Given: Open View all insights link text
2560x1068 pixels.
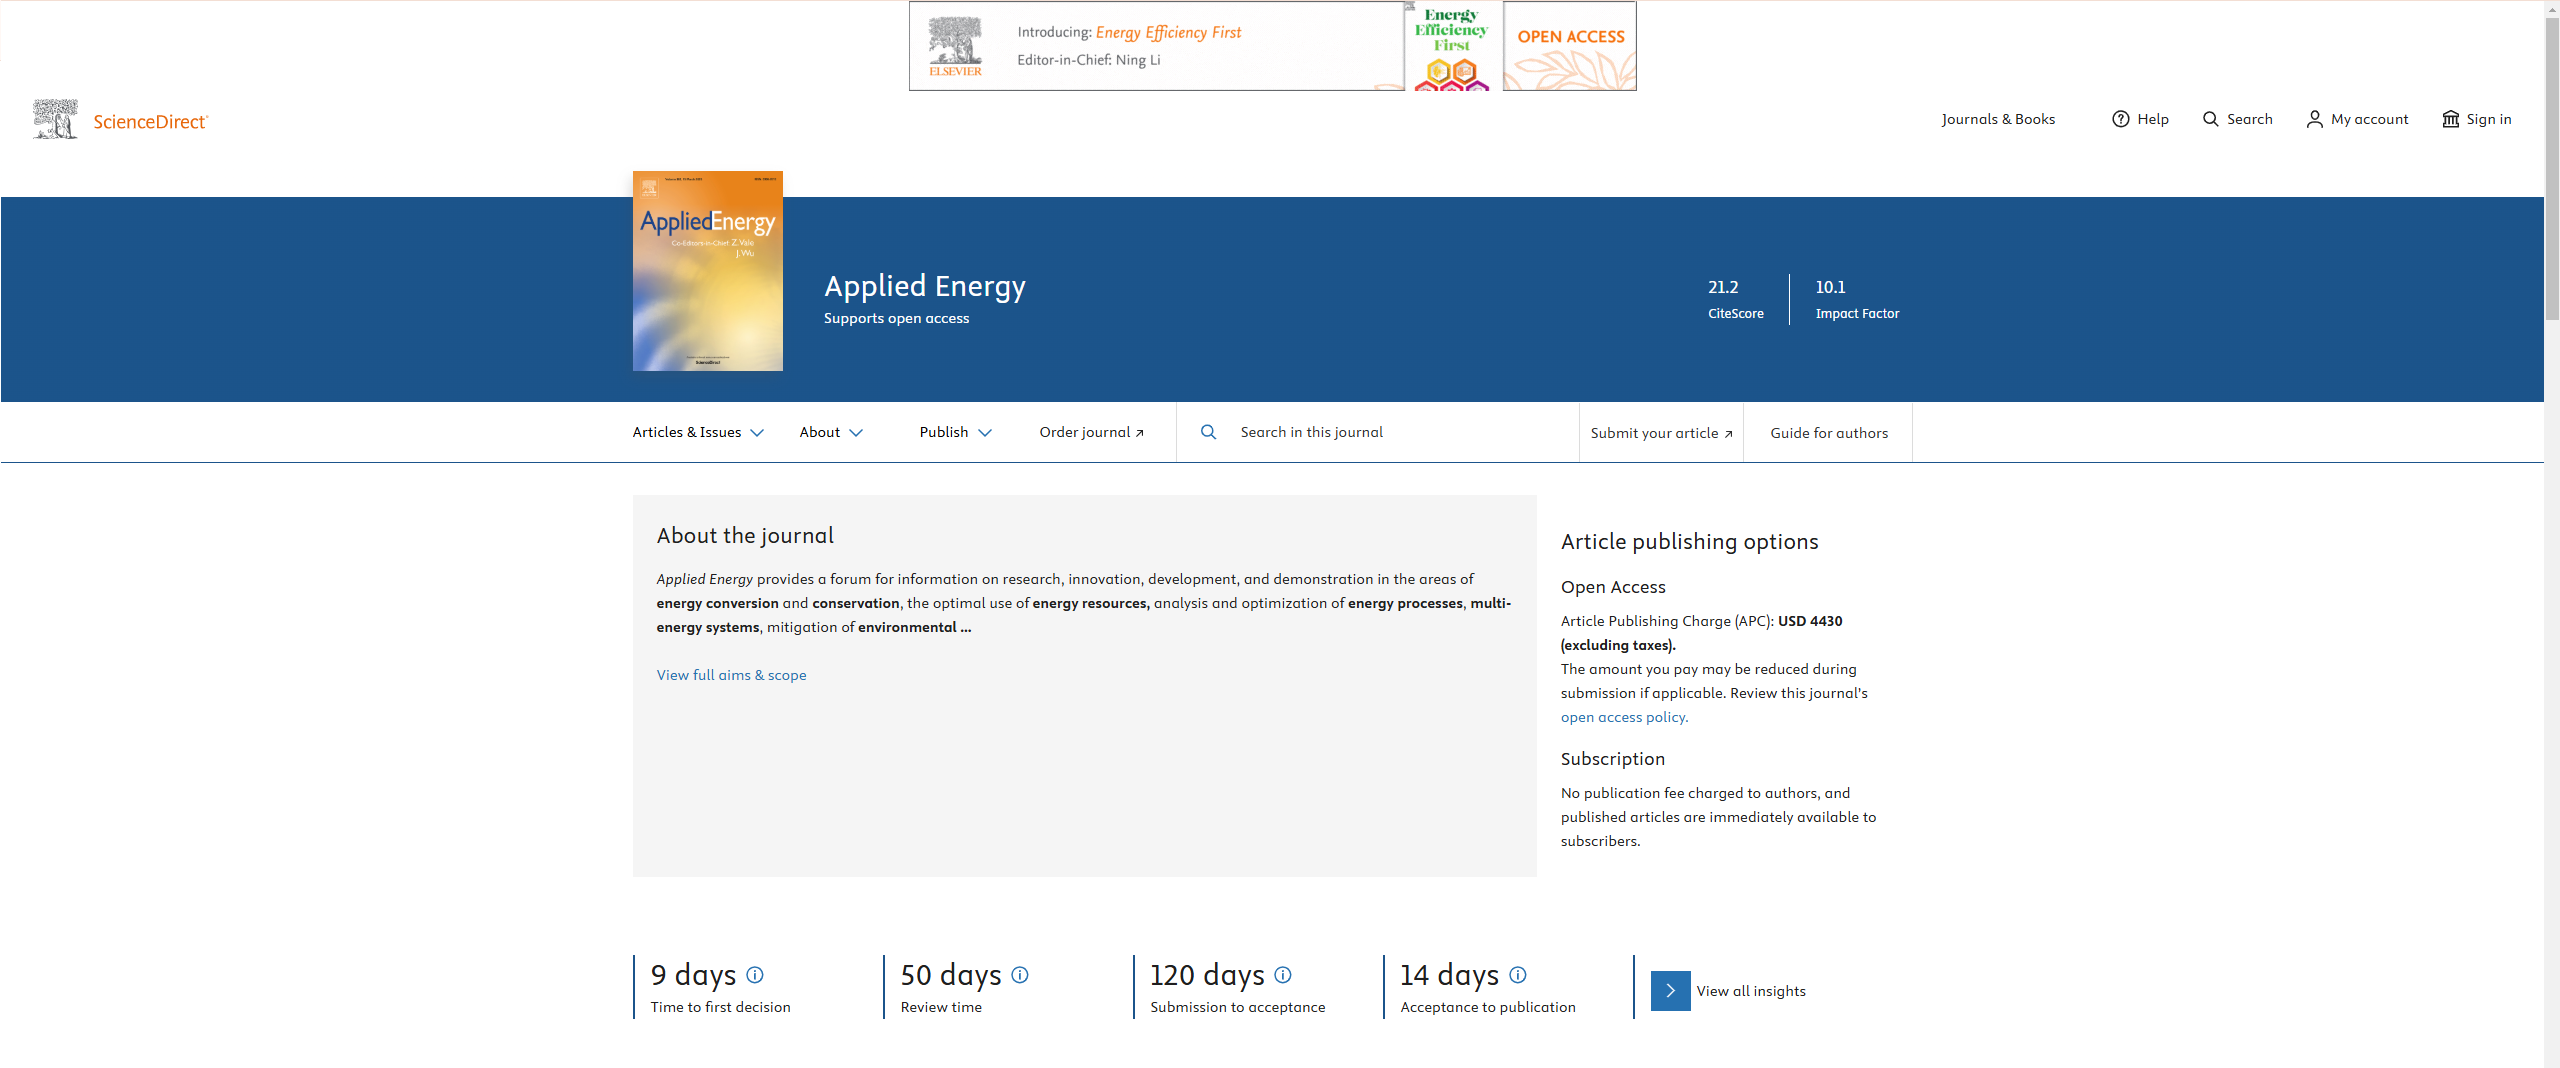Looking at the screenshot, I should [1751, 991].
